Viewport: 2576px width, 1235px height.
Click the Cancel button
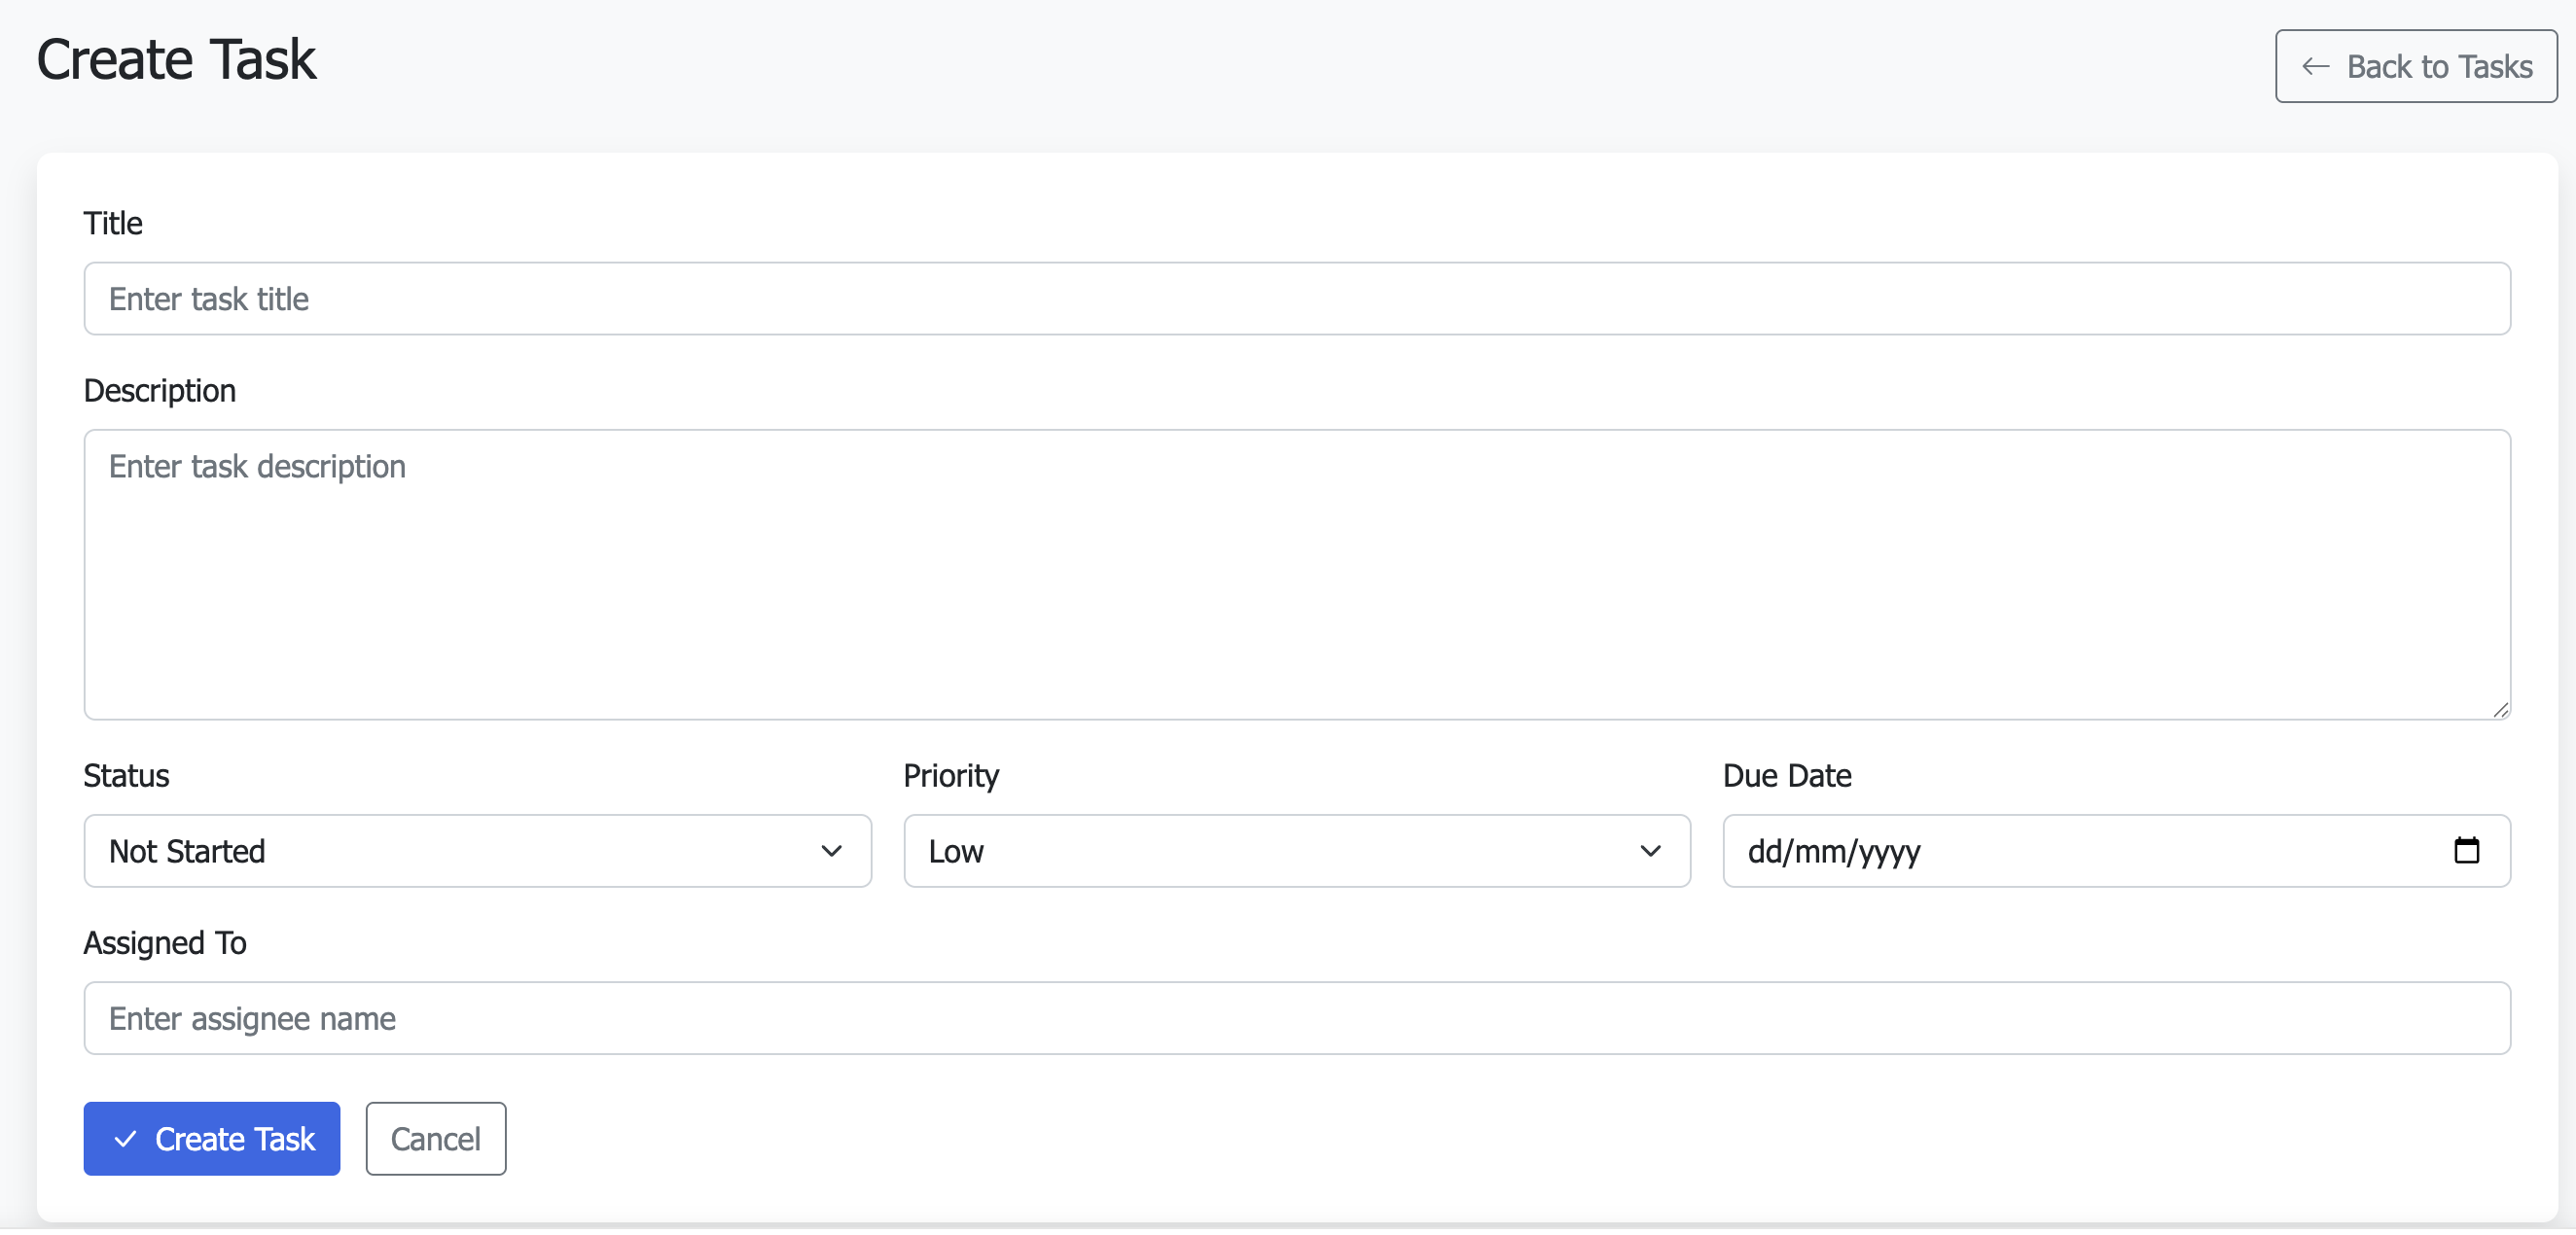(x=436, y=1138)
